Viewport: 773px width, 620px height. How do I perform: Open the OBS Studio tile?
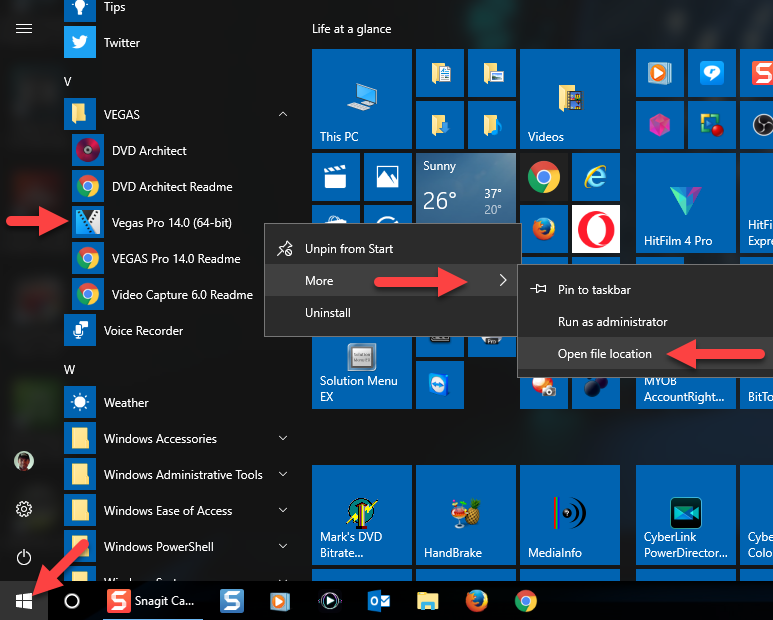coord(756,124)
